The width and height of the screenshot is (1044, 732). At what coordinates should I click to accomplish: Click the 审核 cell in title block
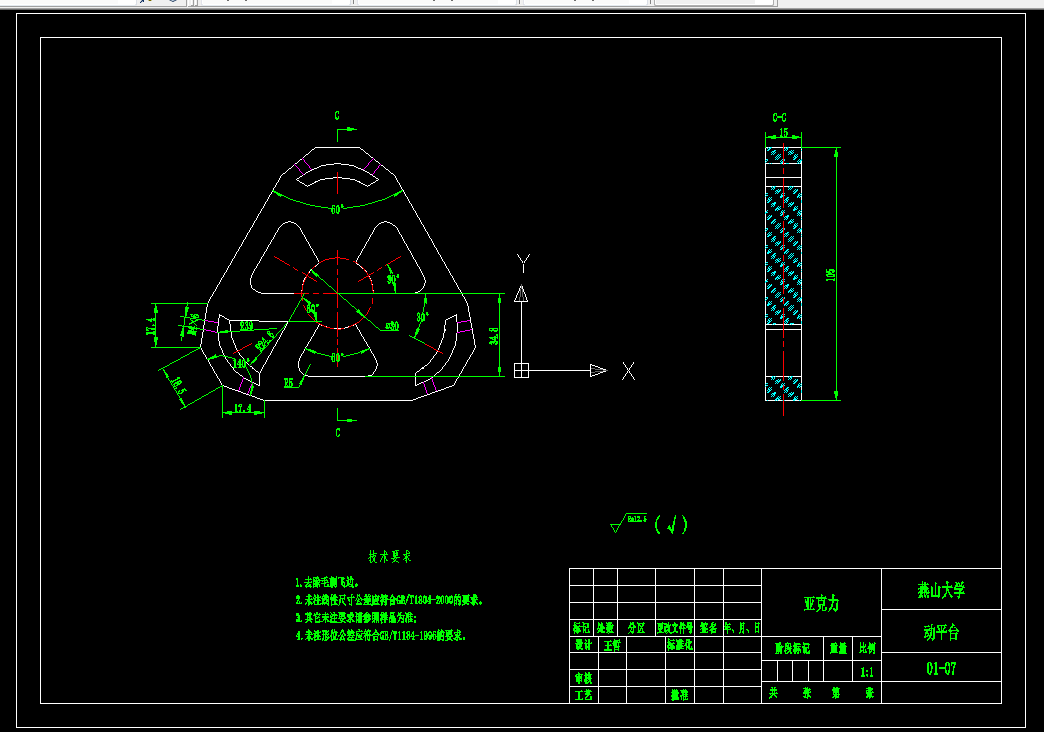[x=584, y=678]
